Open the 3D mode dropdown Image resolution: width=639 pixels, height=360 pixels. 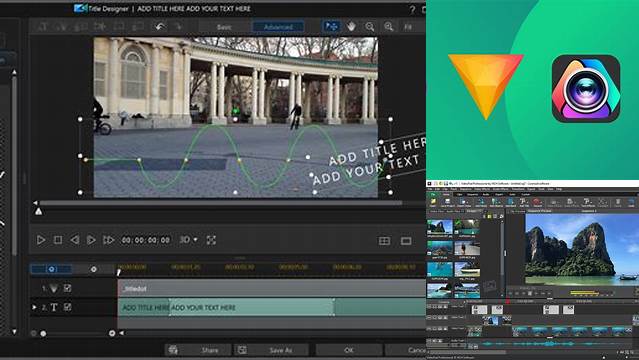189,240
